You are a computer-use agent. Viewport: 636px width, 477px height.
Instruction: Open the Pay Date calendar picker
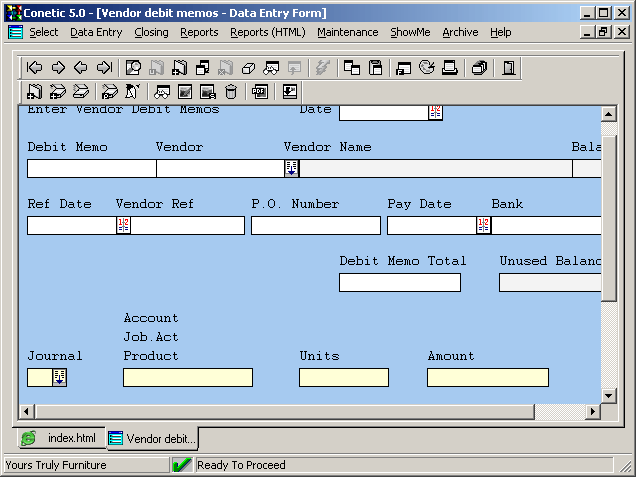(483, 225)
